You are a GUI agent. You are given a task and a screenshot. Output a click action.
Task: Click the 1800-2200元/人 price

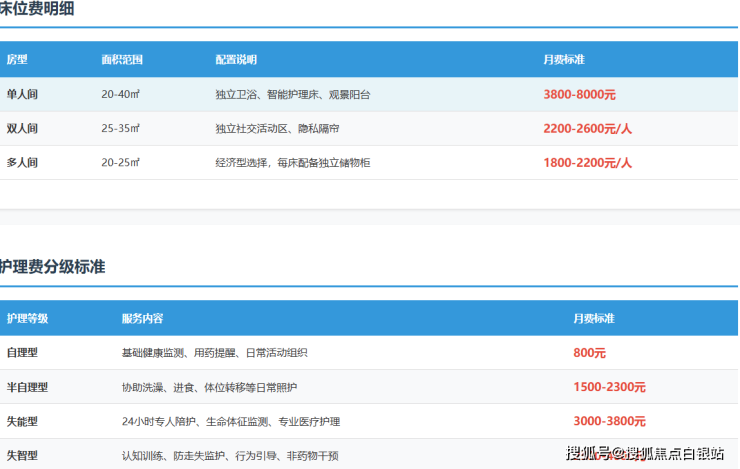pos(587,162)
